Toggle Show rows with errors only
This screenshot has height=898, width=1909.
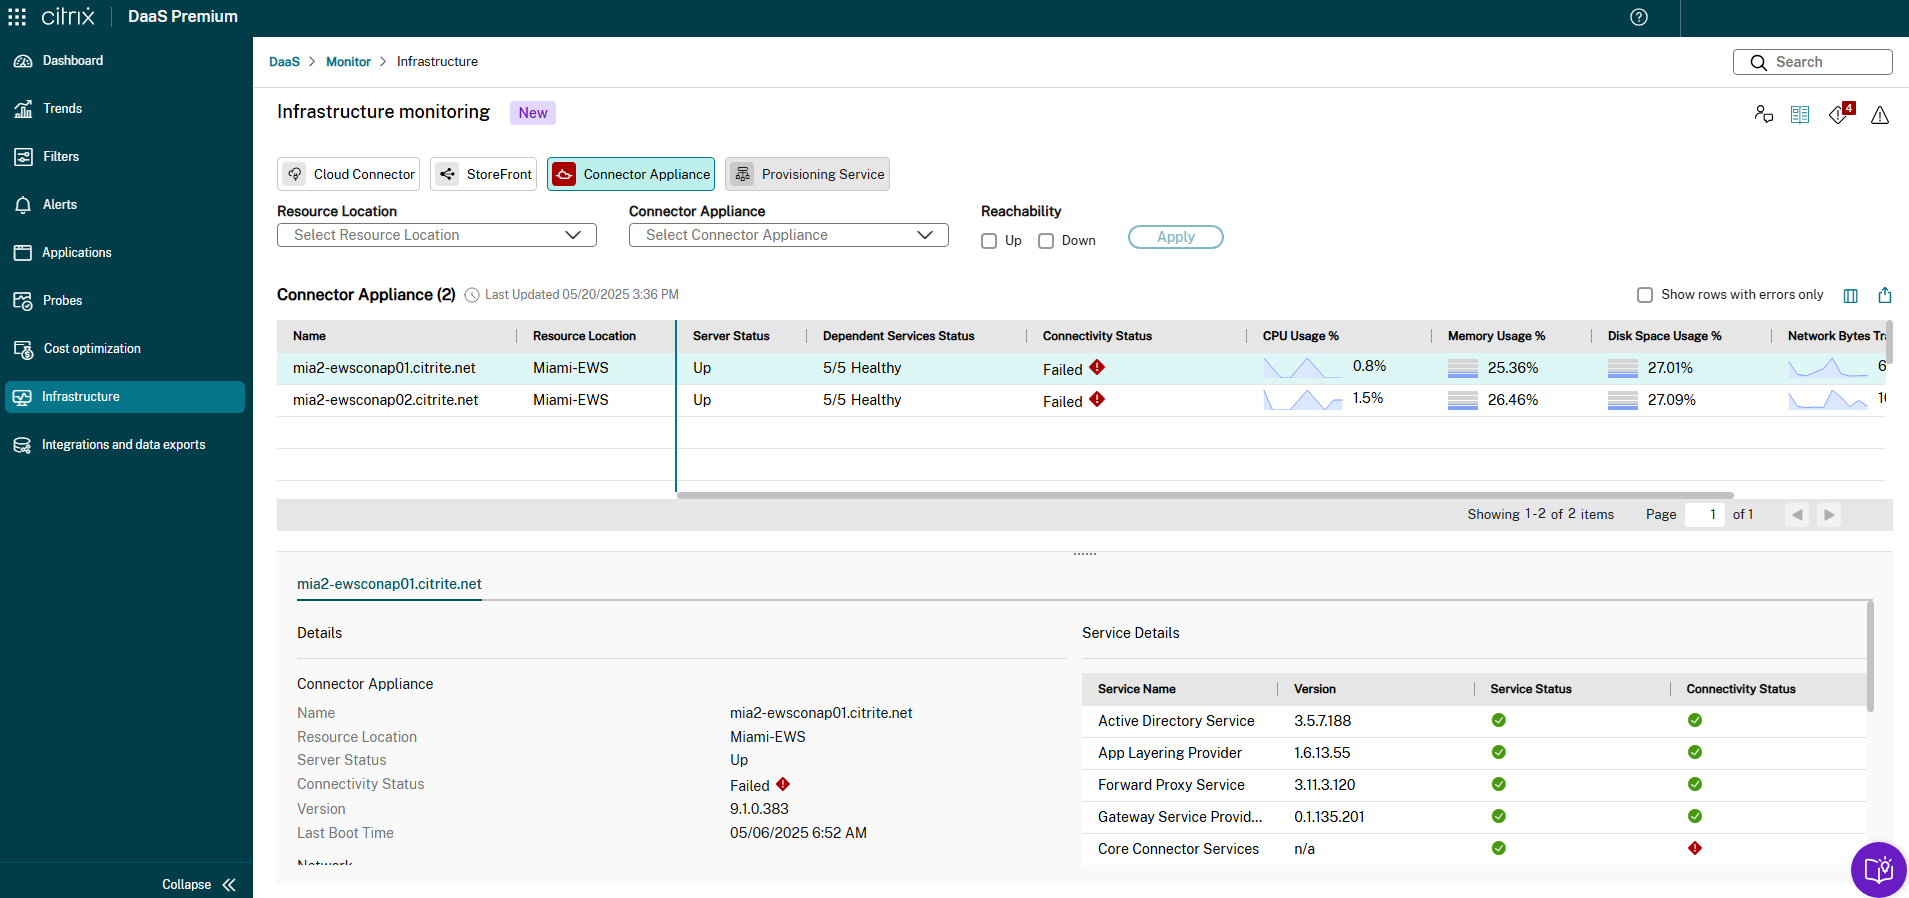click(x=1644, y=295)
